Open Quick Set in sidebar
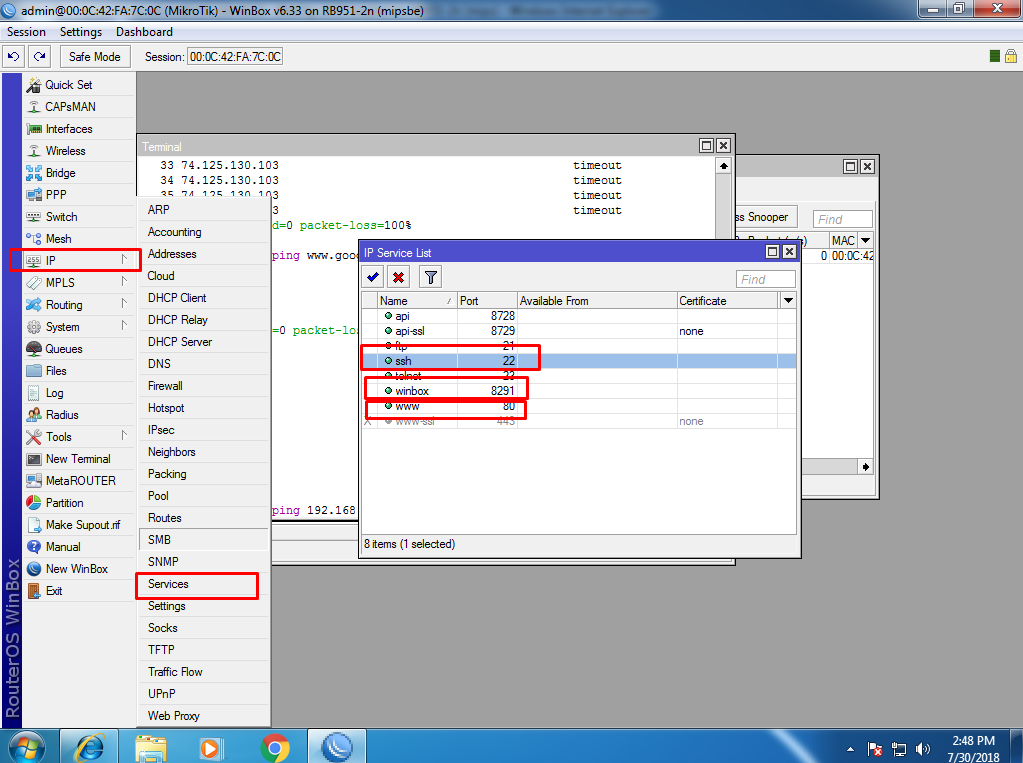This screenshot has height=763, width=1023. 79,85
